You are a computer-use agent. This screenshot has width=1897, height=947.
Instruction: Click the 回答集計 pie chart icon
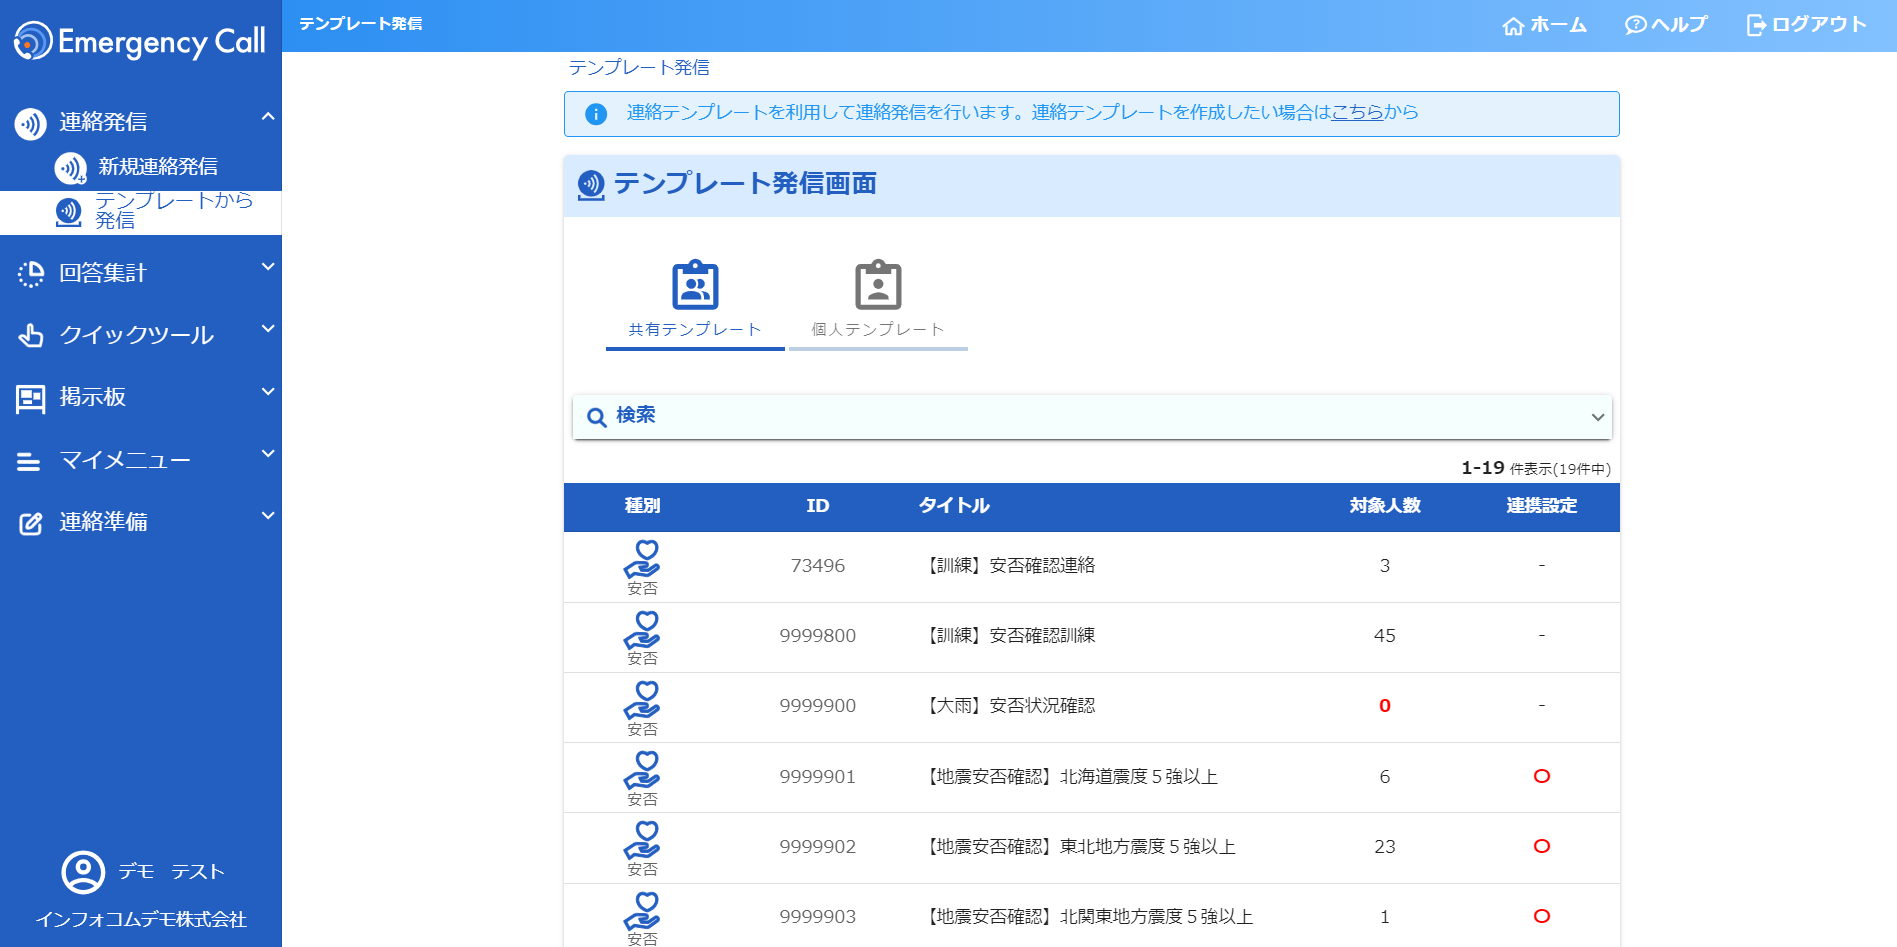(31, 274)
